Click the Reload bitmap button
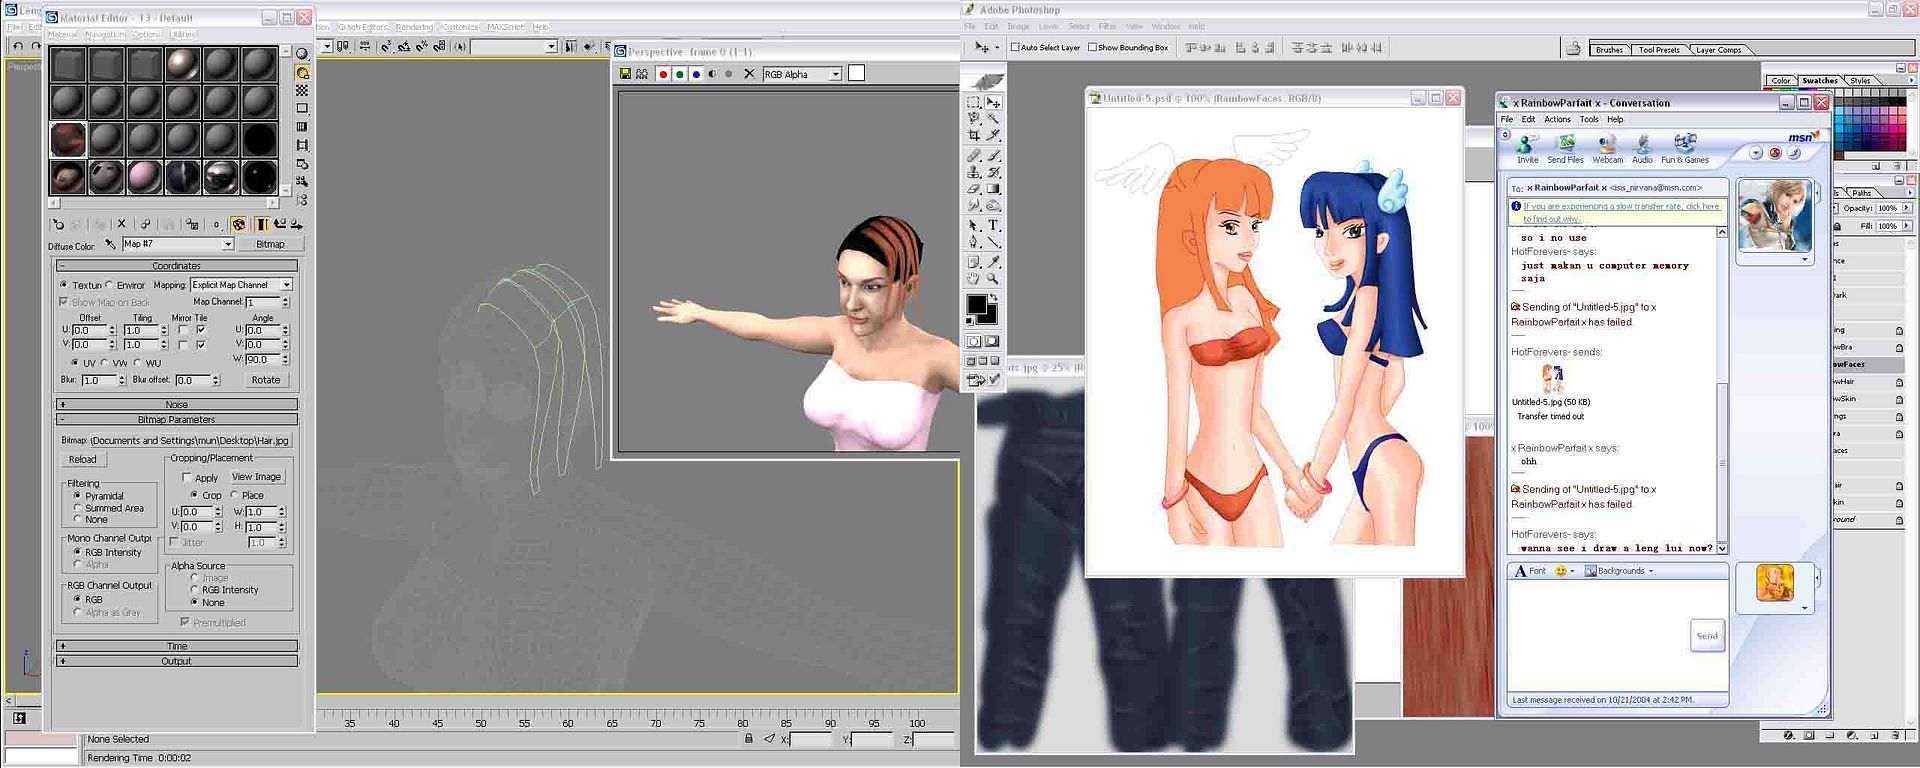The height and width of the screenshot is (768, 1920). pos(83,460)
